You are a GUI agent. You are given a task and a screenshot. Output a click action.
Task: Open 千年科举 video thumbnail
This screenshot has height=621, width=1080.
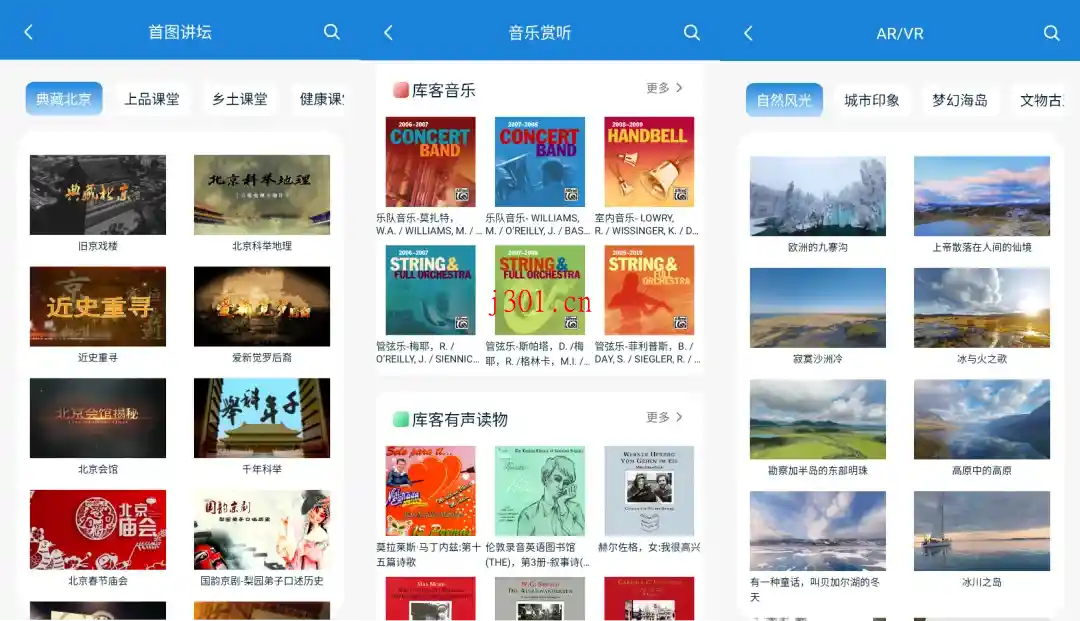[262, 418]
